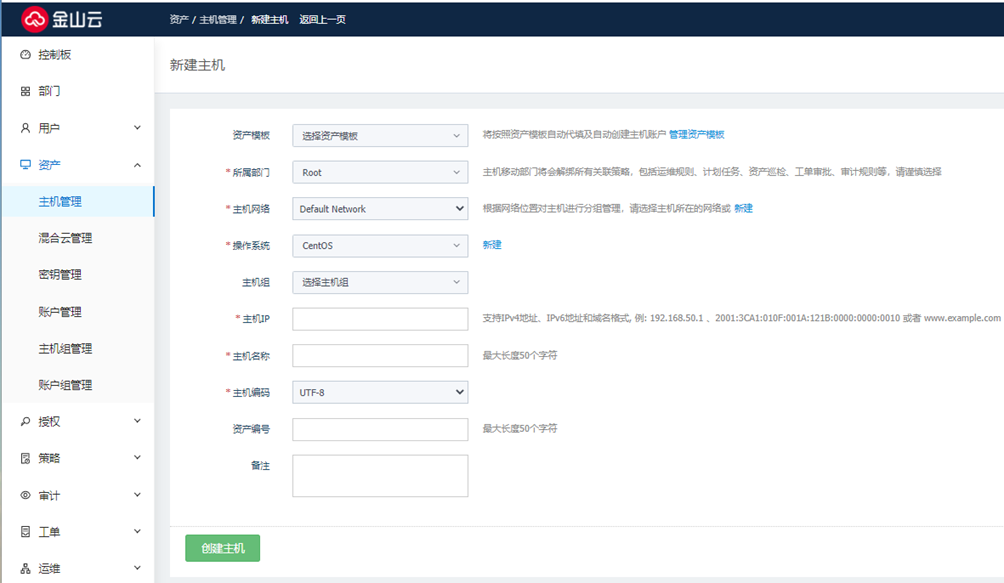The height and width of the screenshot is (583, 1004).
Task: Click the 工单 ticket icon in sidebar
Action: [x=26, y=532]
